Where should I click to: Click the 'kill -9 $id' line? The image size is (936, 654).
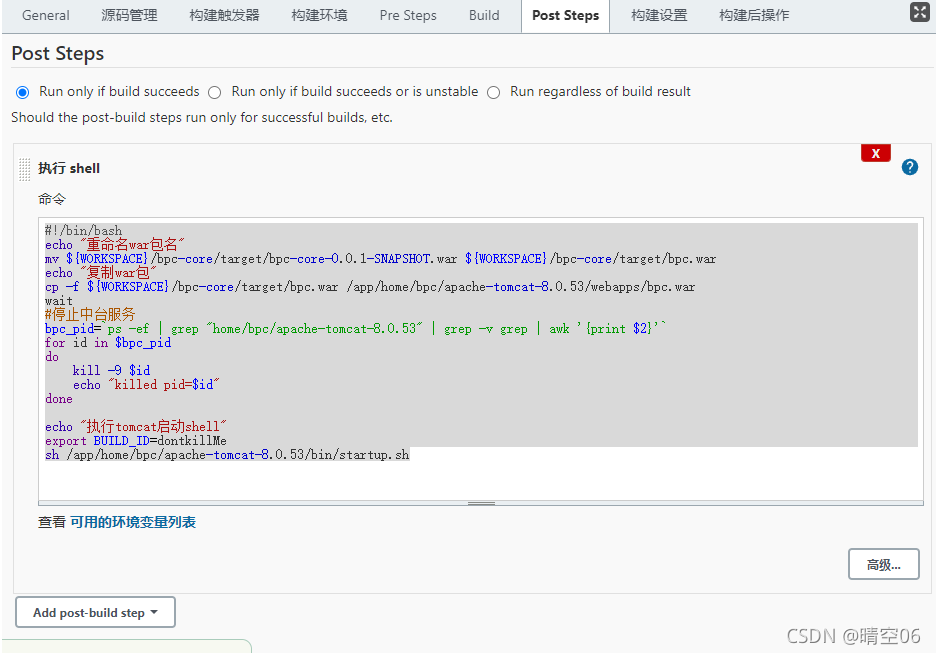[111, 371]
